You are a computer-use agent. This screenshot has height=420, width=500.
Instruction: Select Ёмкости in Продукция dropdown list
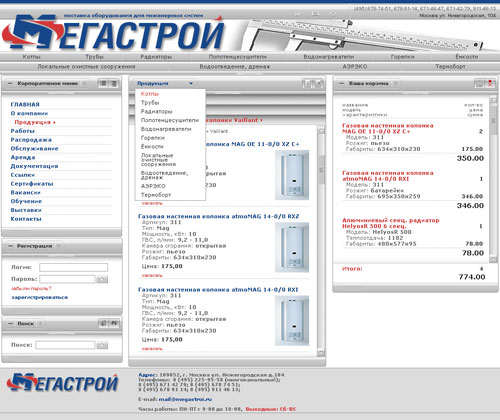(x=152, y=146)
